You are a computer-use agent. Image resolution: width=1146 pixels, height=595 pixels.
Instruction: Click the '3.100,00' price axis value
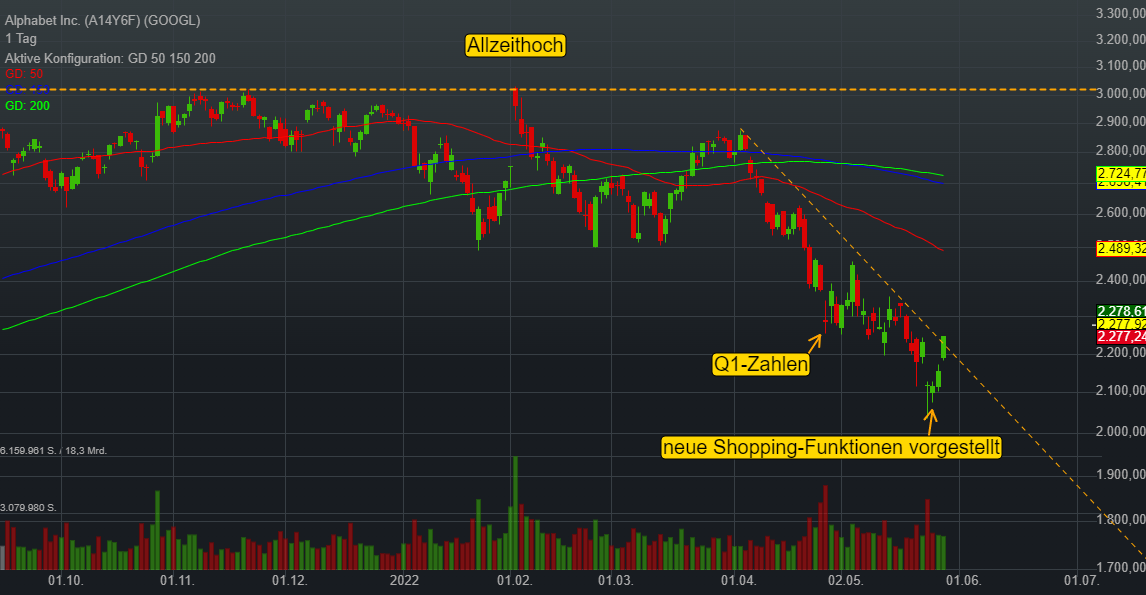coord(1120,66)
